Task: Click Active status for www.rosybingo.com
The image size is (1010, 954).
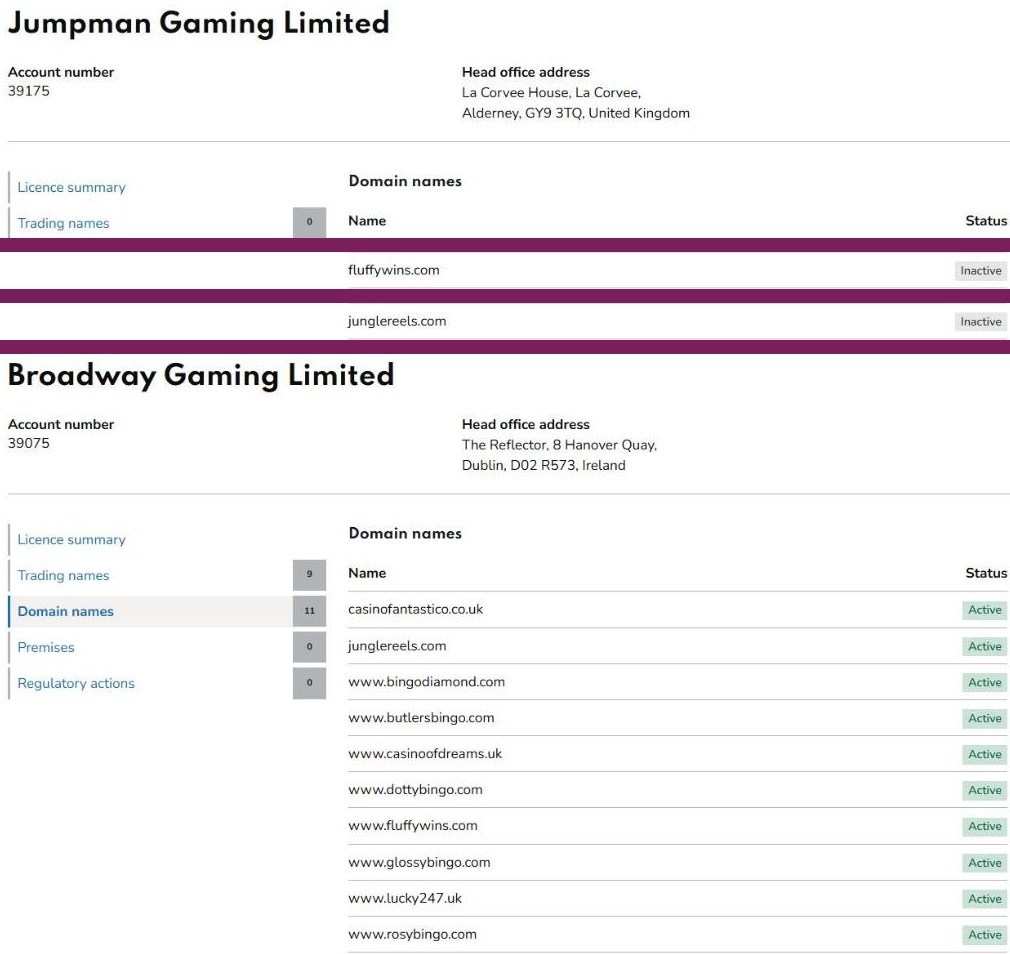Action: click(x=984, y=935)
